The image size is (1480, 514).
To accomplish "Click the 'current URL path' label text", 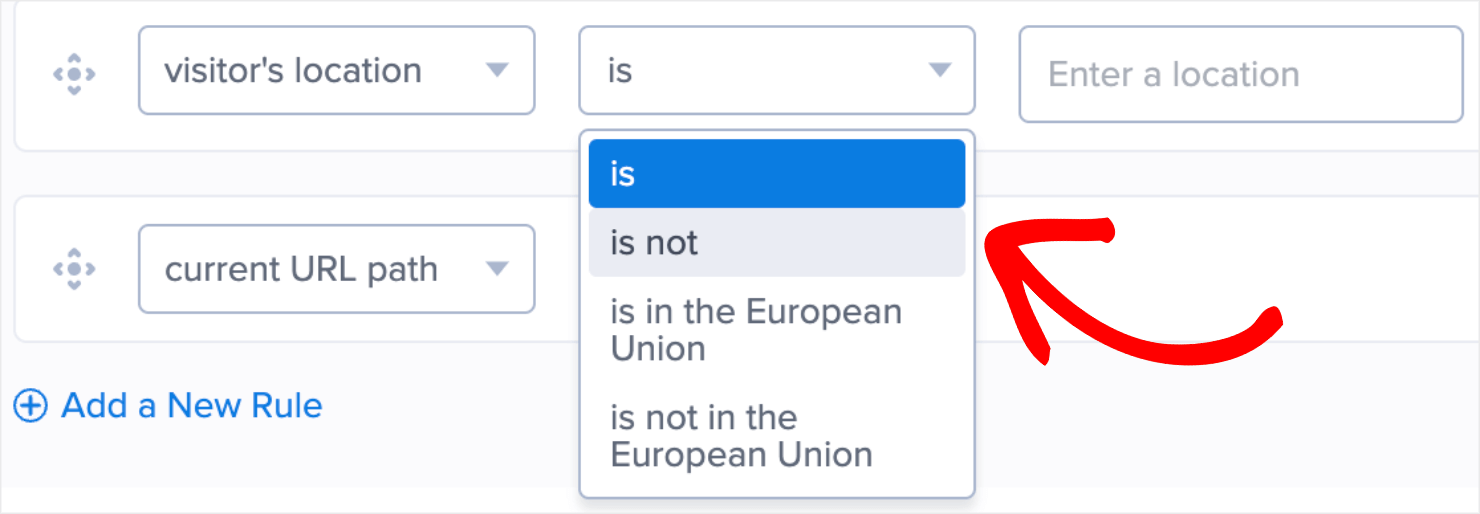I will pos(301,270).
